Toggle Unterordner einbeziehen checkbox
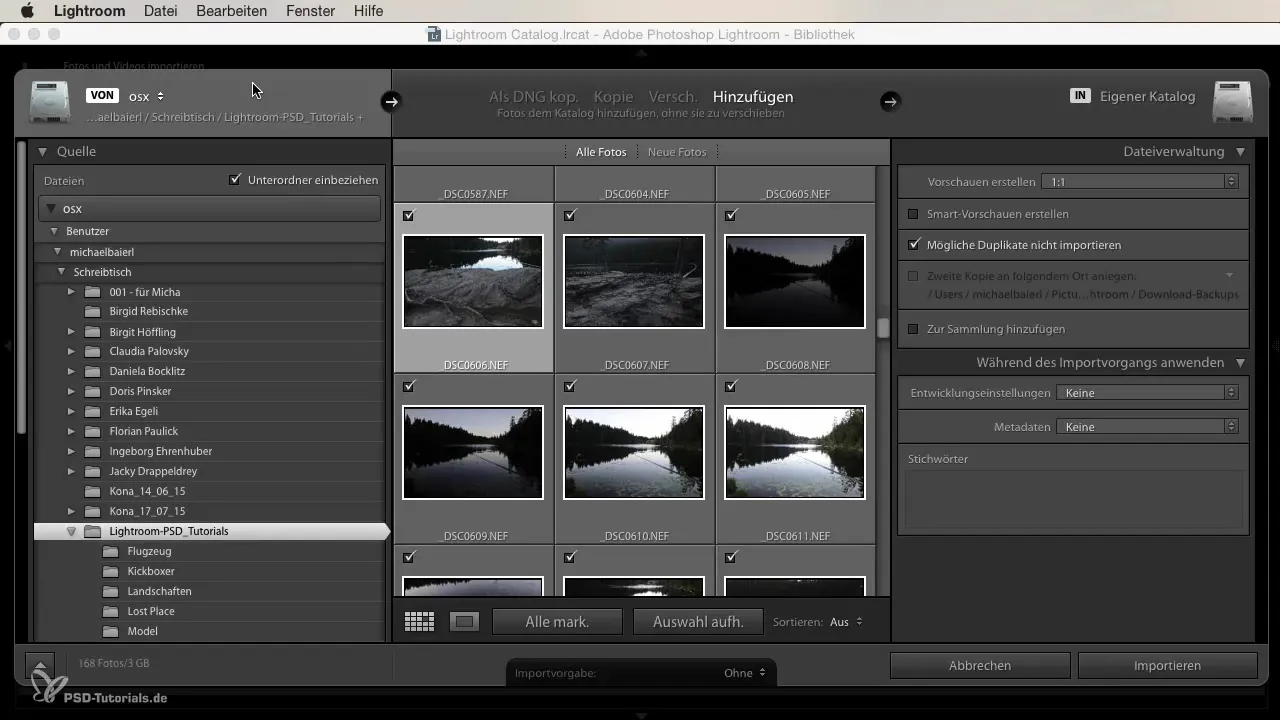The image size is (1280, 720). click(235, 180)
